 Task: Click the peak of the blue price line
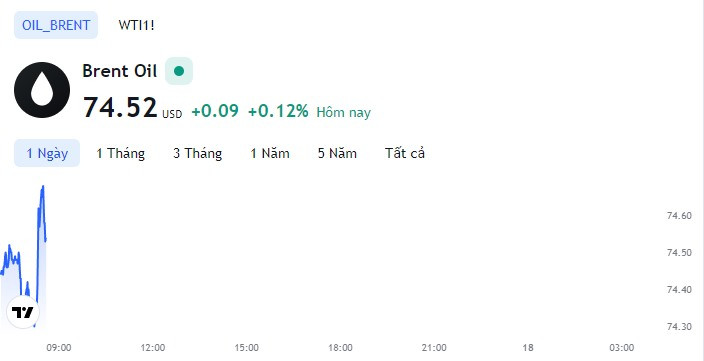(x=43, y=186)
